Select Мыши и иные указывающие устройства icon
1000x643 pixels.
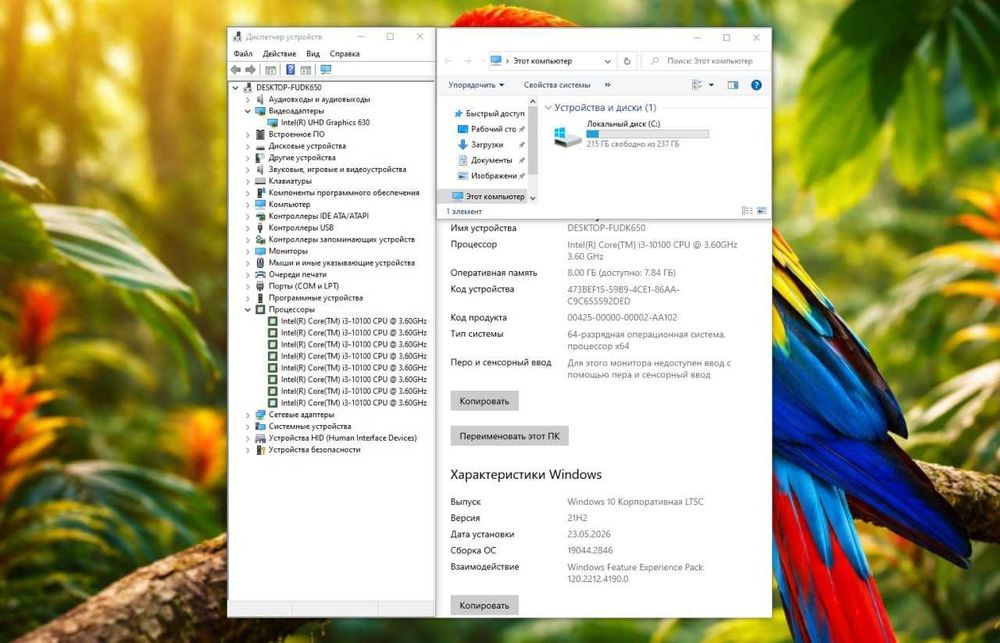click(260, 263)
